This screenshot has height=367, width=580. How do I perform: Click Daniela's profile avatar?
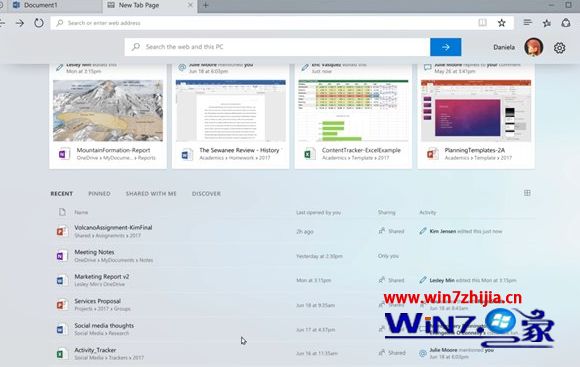click(x=533, y=47)
